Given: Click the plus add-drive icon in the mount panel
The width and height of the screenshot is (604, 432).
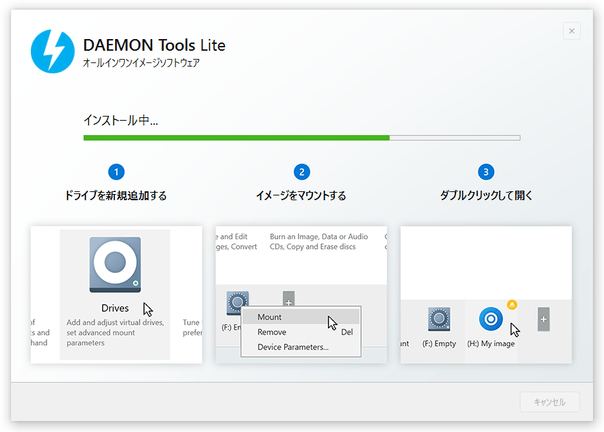Looking at the screenshot, I should (x=289, y=298).
